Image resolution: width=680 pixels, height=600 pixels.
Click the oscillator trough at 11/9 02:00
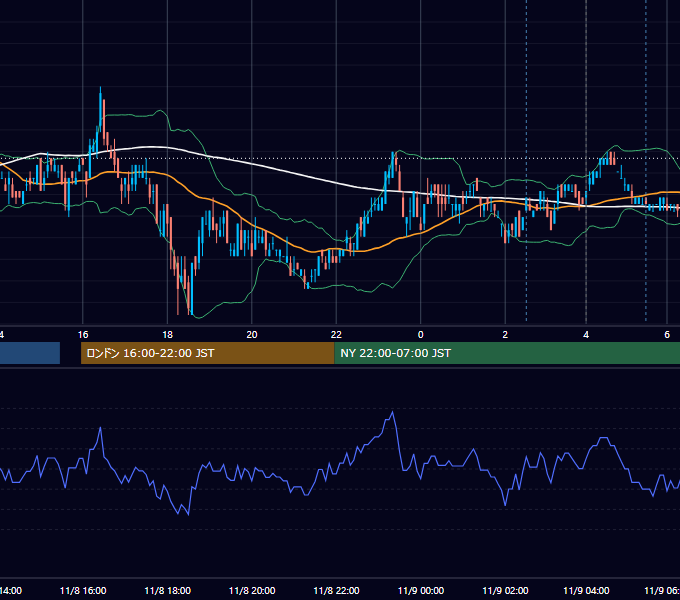coord(505,505)
